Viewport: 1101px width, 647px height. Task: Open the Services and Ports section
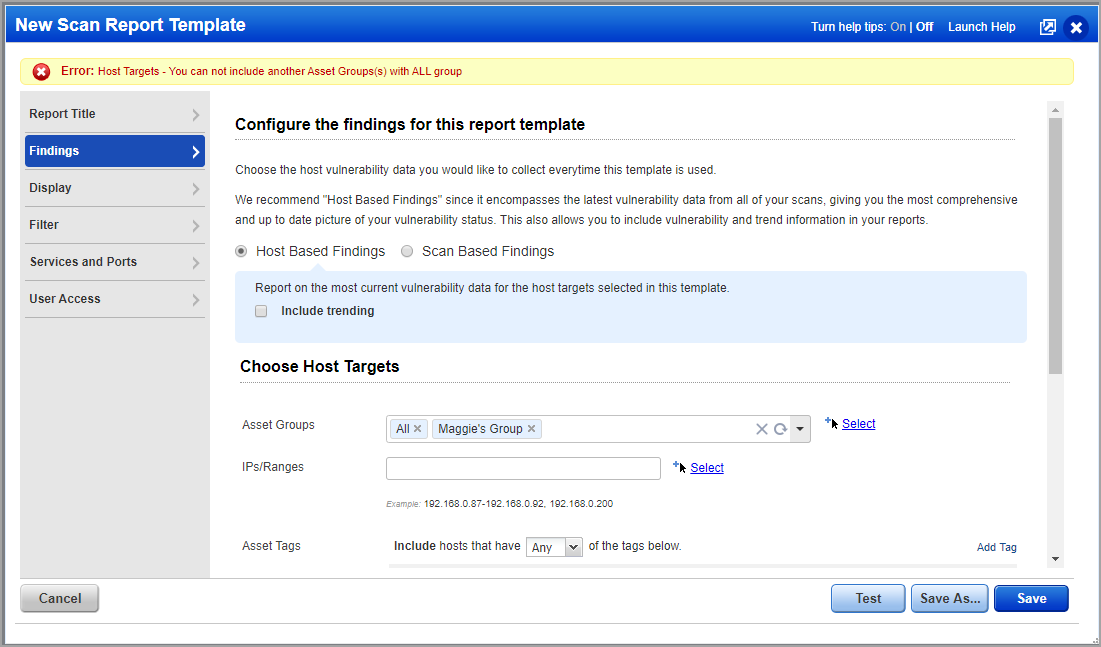coord(110,261)
